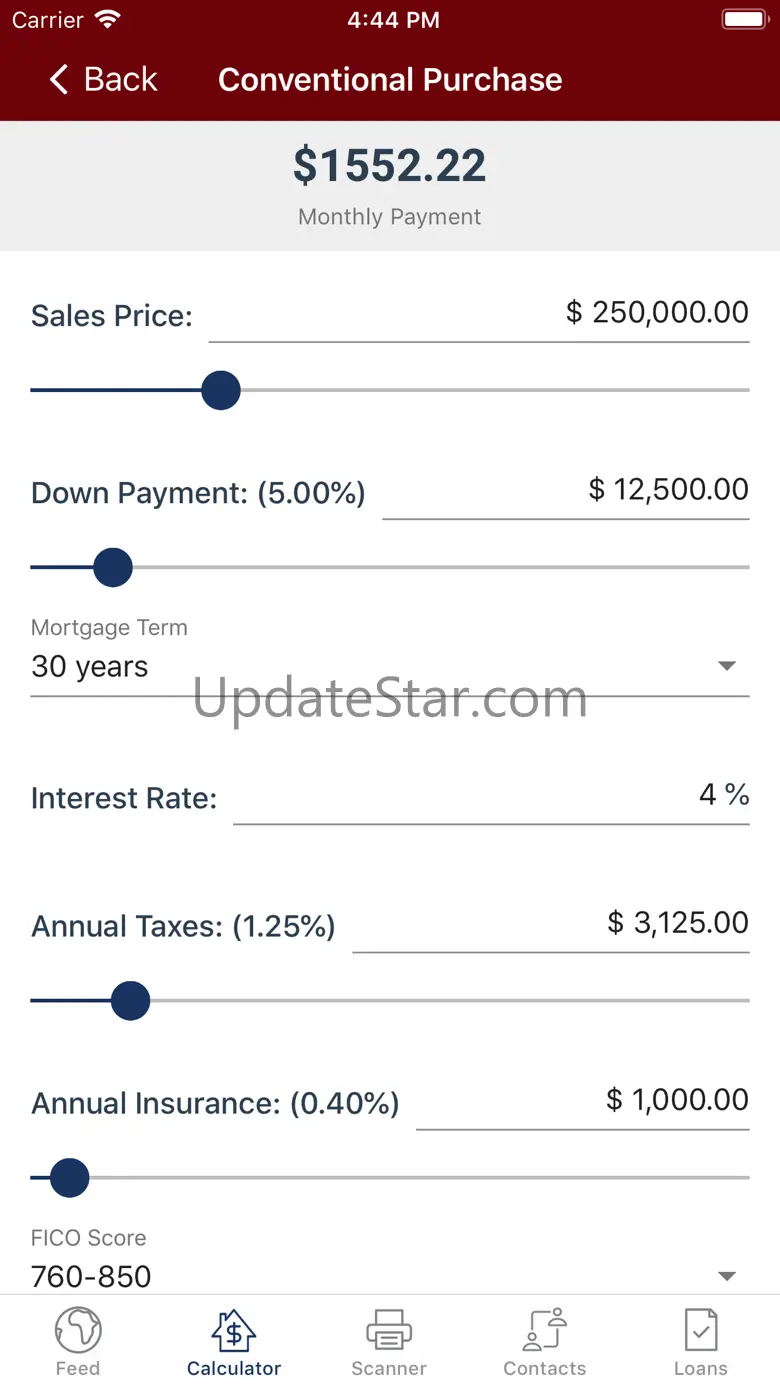Expand the Mortgage Term dropdown arrow
This screenshot has height=1387, width=780.
tap(727, 666)
